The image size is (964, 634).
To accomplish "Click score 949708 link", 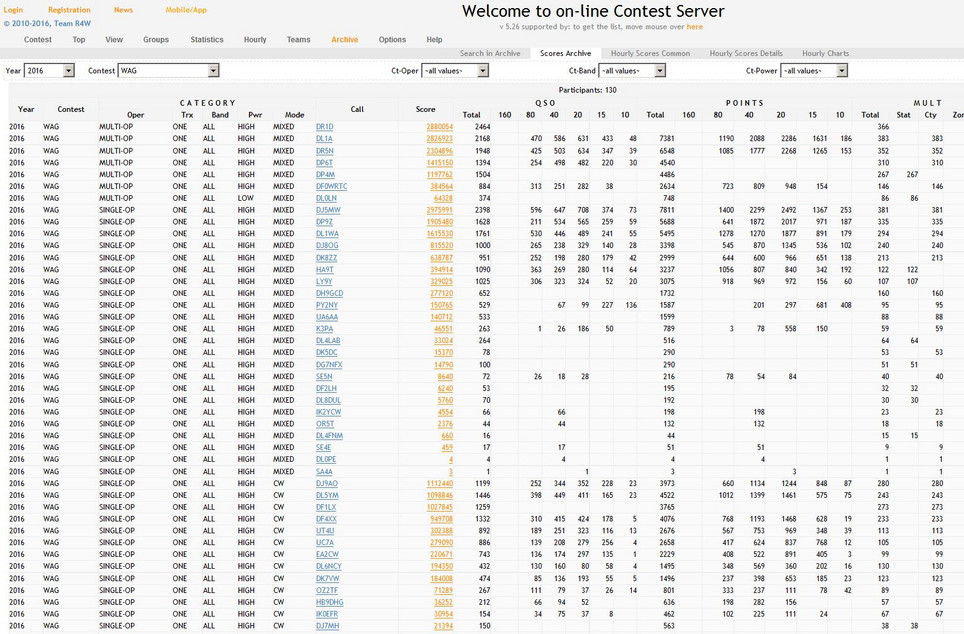I will point(441,519).
